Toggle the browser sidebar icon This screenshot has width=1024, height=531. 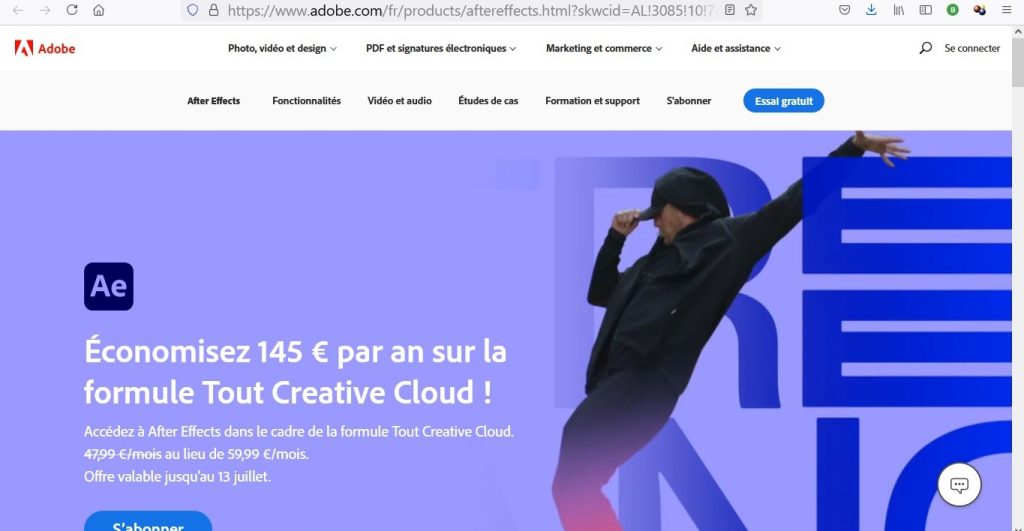(925, 10)
